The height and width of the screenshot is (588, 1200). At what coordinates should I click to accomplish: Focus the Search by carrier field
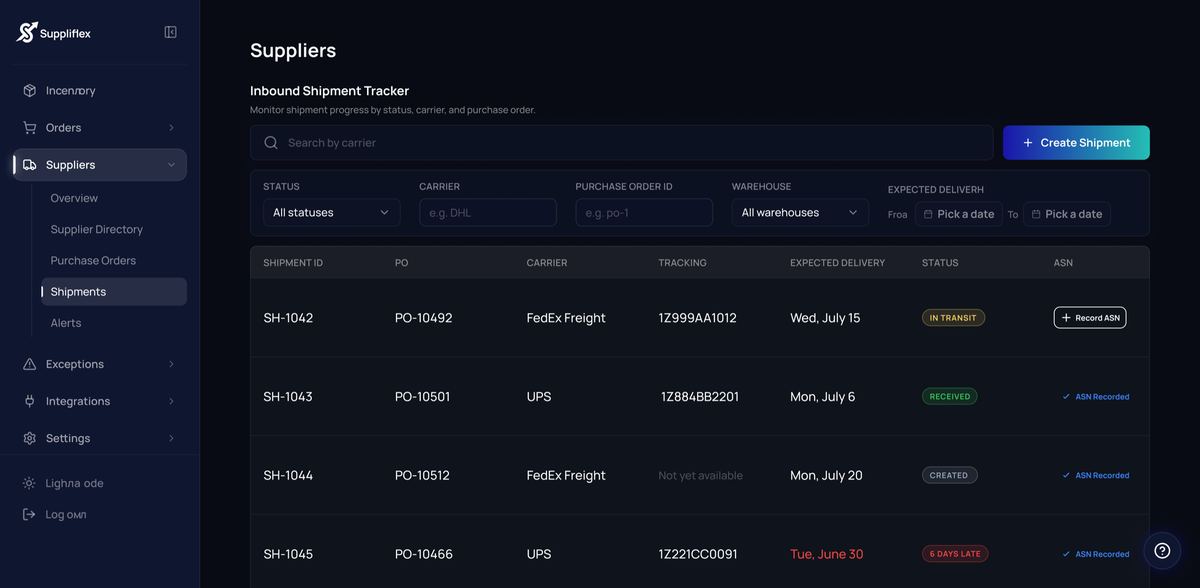(621, 143)
